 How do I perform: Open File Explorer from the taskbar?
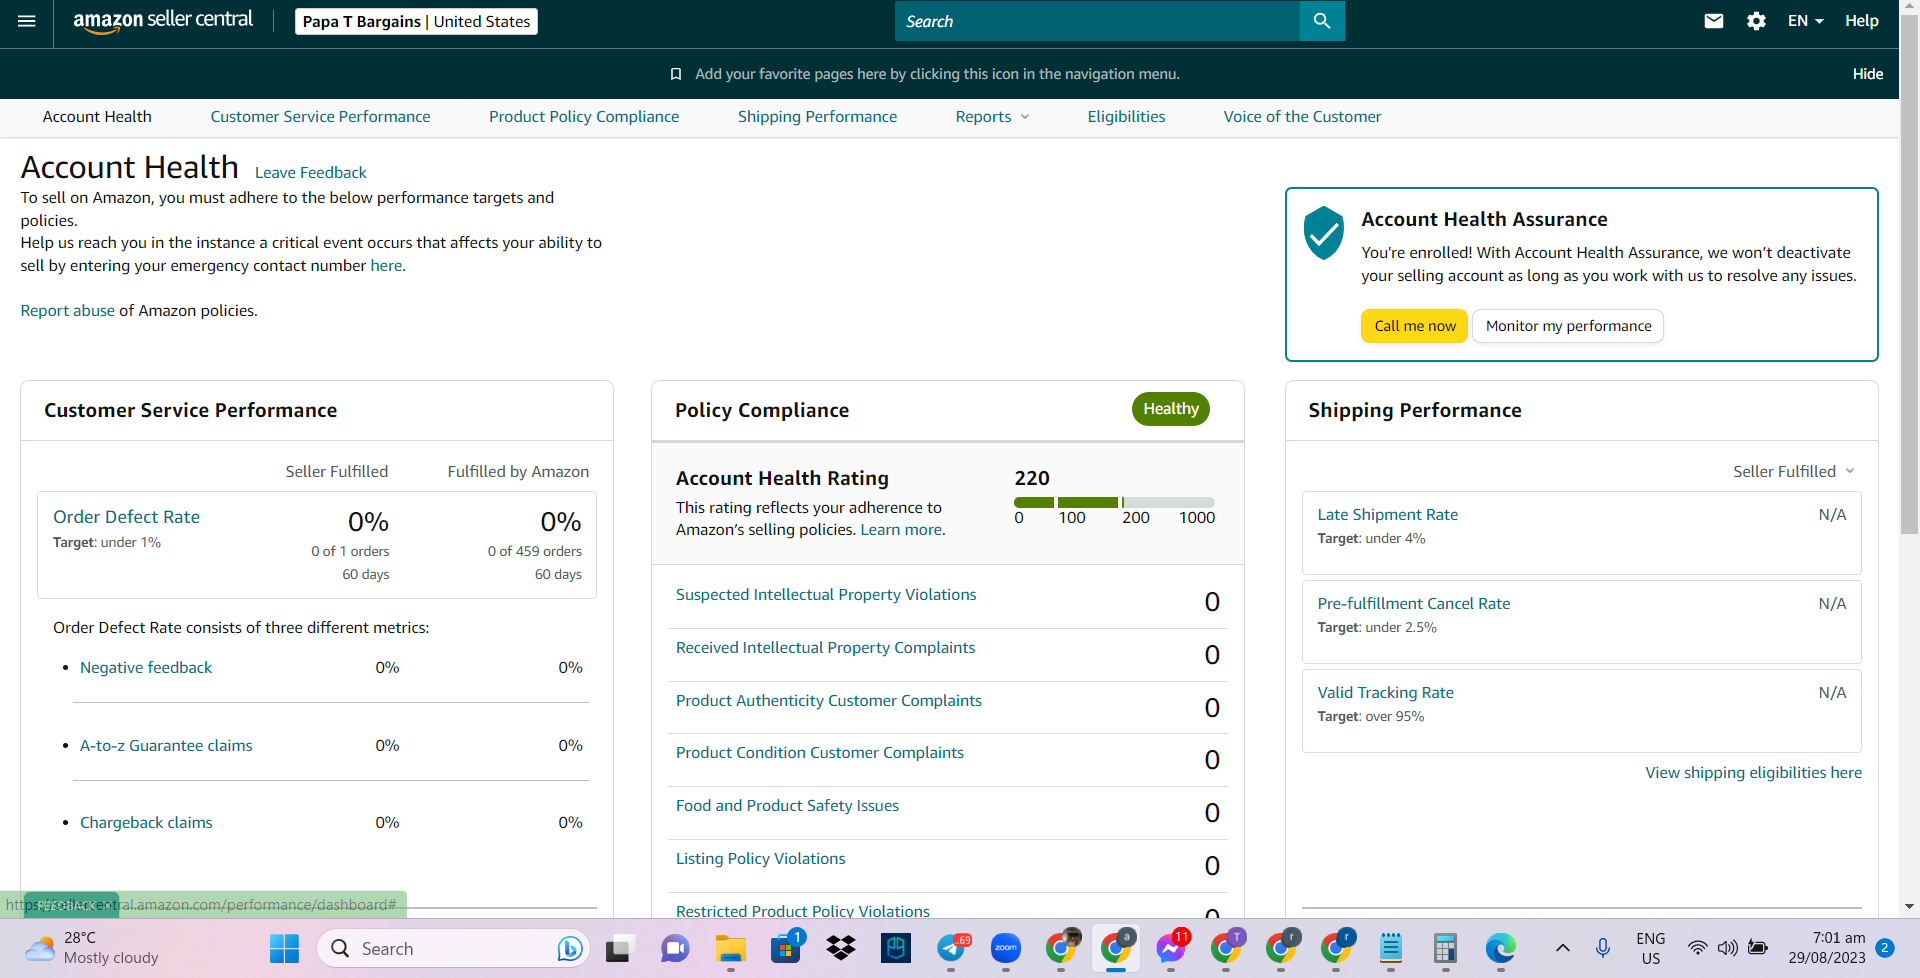click(731, 948)
